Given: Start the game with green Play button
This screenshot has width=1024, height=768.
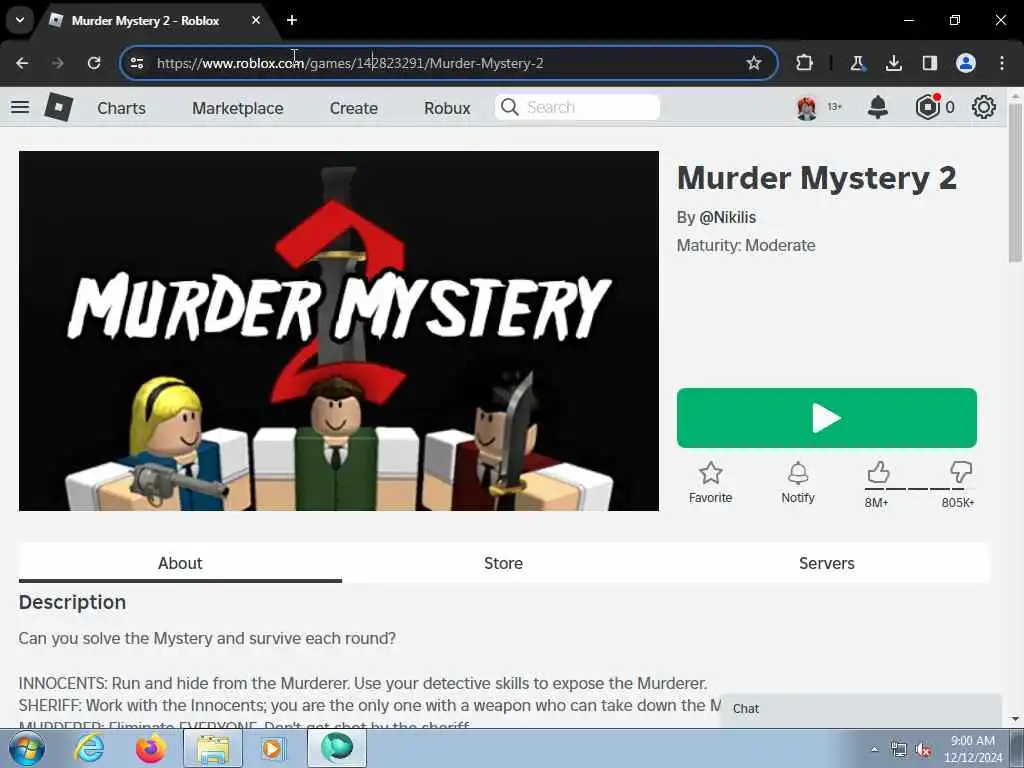Looking at the screenshot, I should click(827, 418).
